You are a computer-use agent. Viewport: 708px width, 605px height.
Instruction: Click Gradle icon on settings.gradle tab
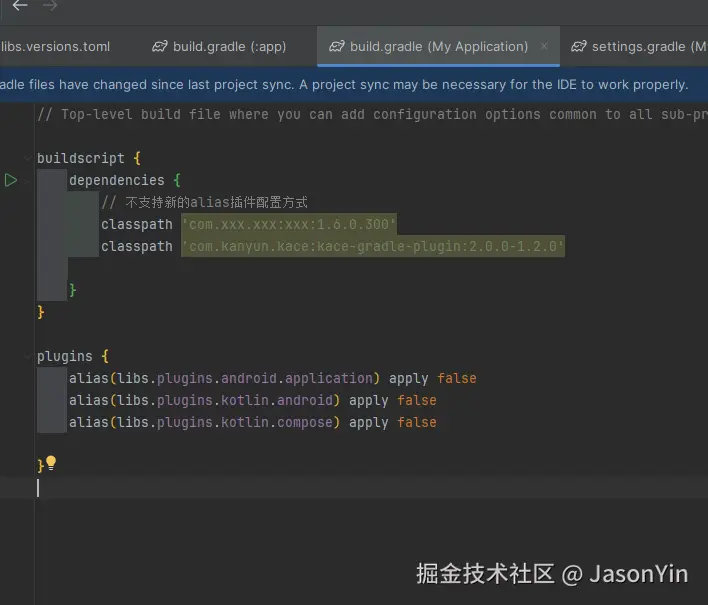[578, 47]
